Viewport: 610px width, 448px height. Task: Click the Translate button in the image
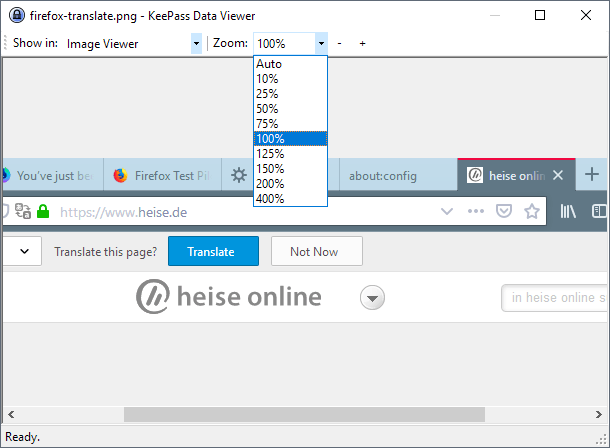213,251
